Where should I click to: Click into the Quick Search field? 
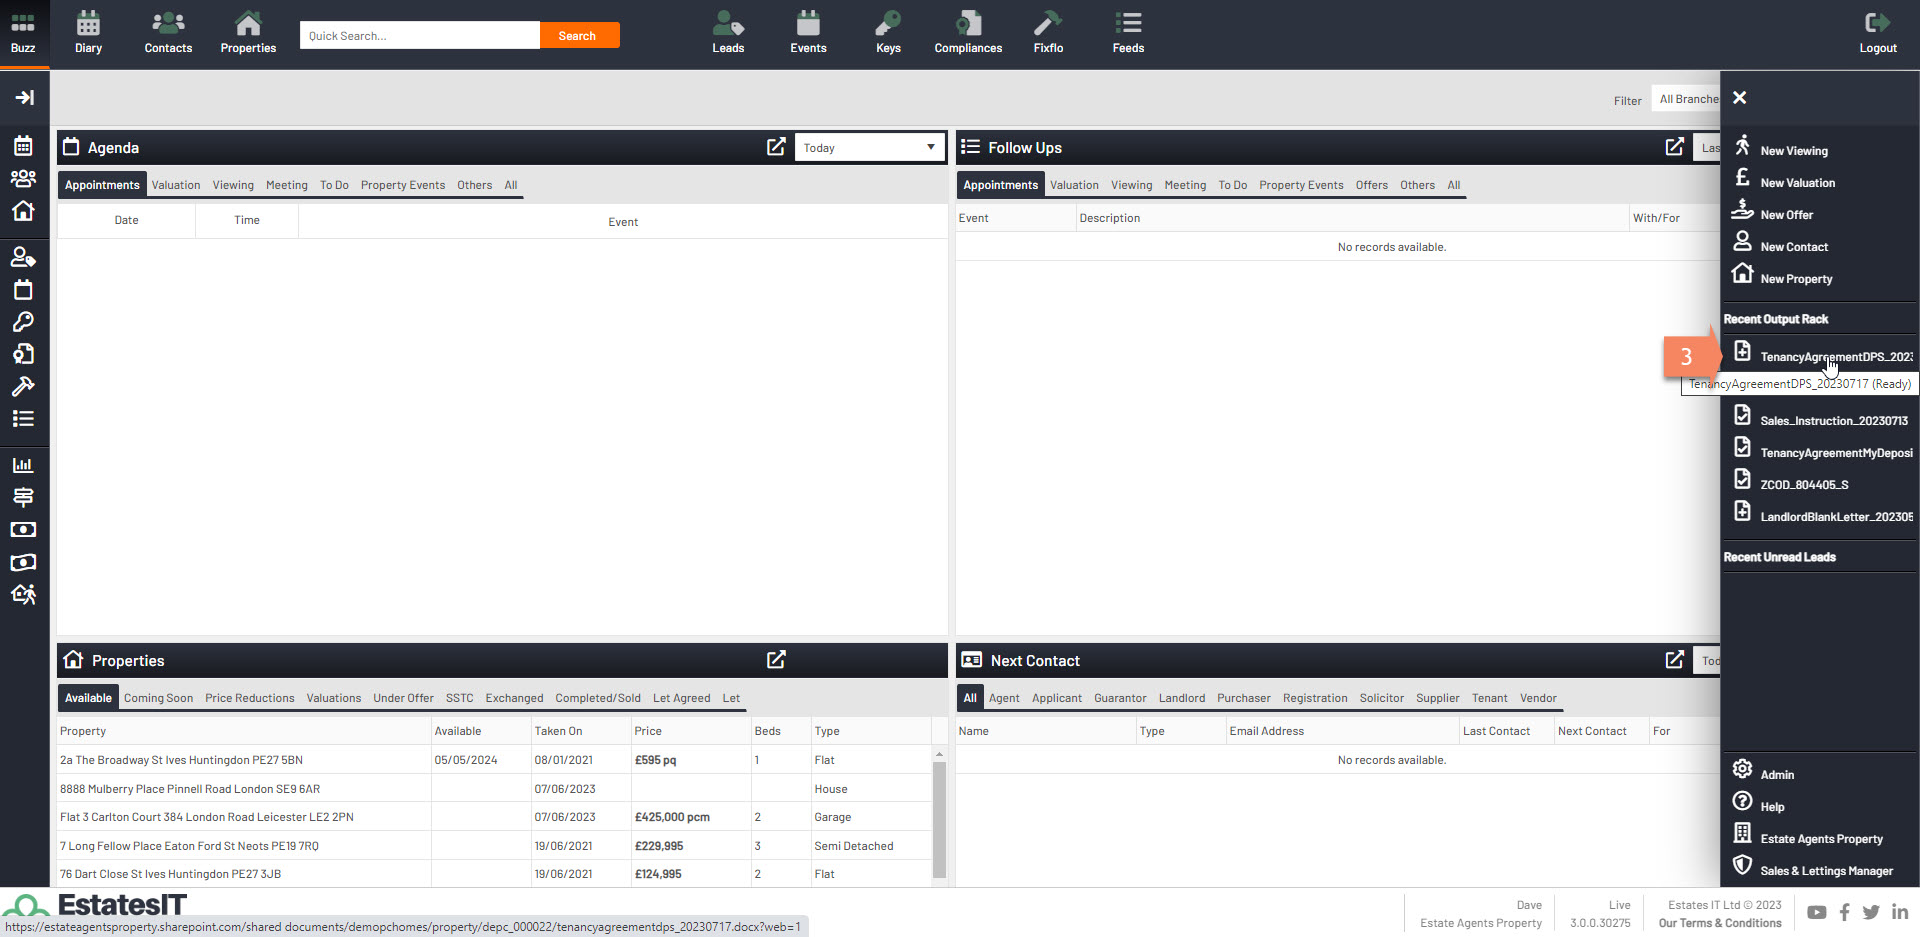tap(419, 36)
